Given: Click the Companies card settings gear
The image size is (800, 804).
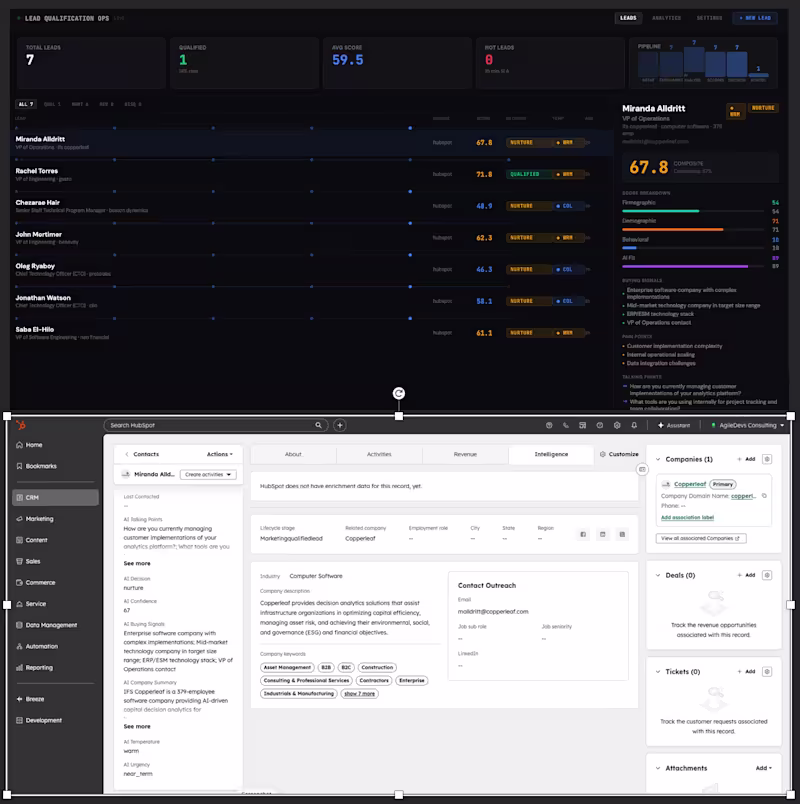Looking at the screenshot, I should [x=767, y=459].
